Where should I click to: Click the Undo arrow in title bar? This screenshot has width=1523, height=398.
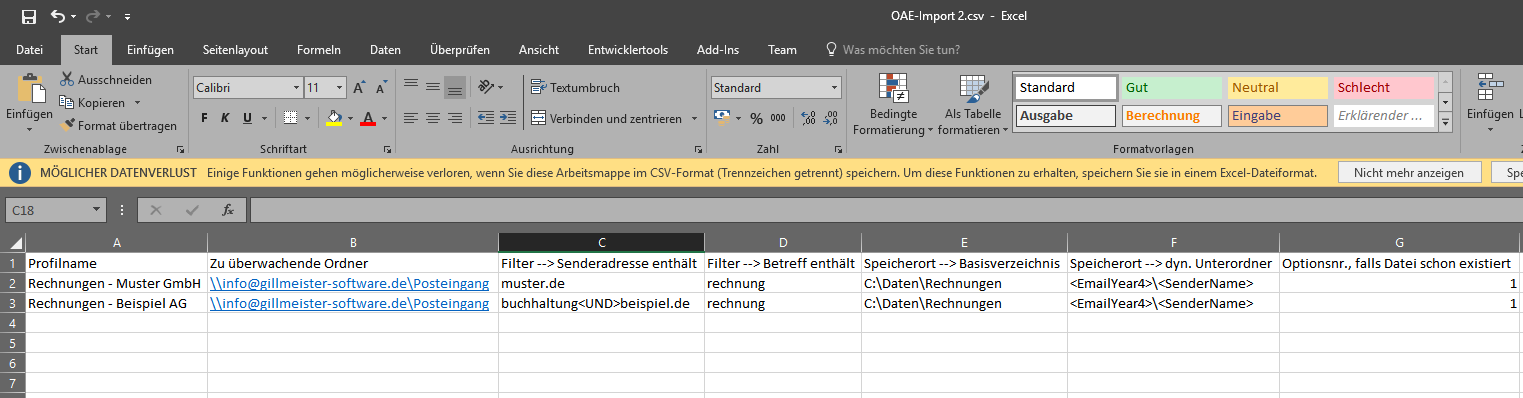pyautogui.click(x=58, y=16)
